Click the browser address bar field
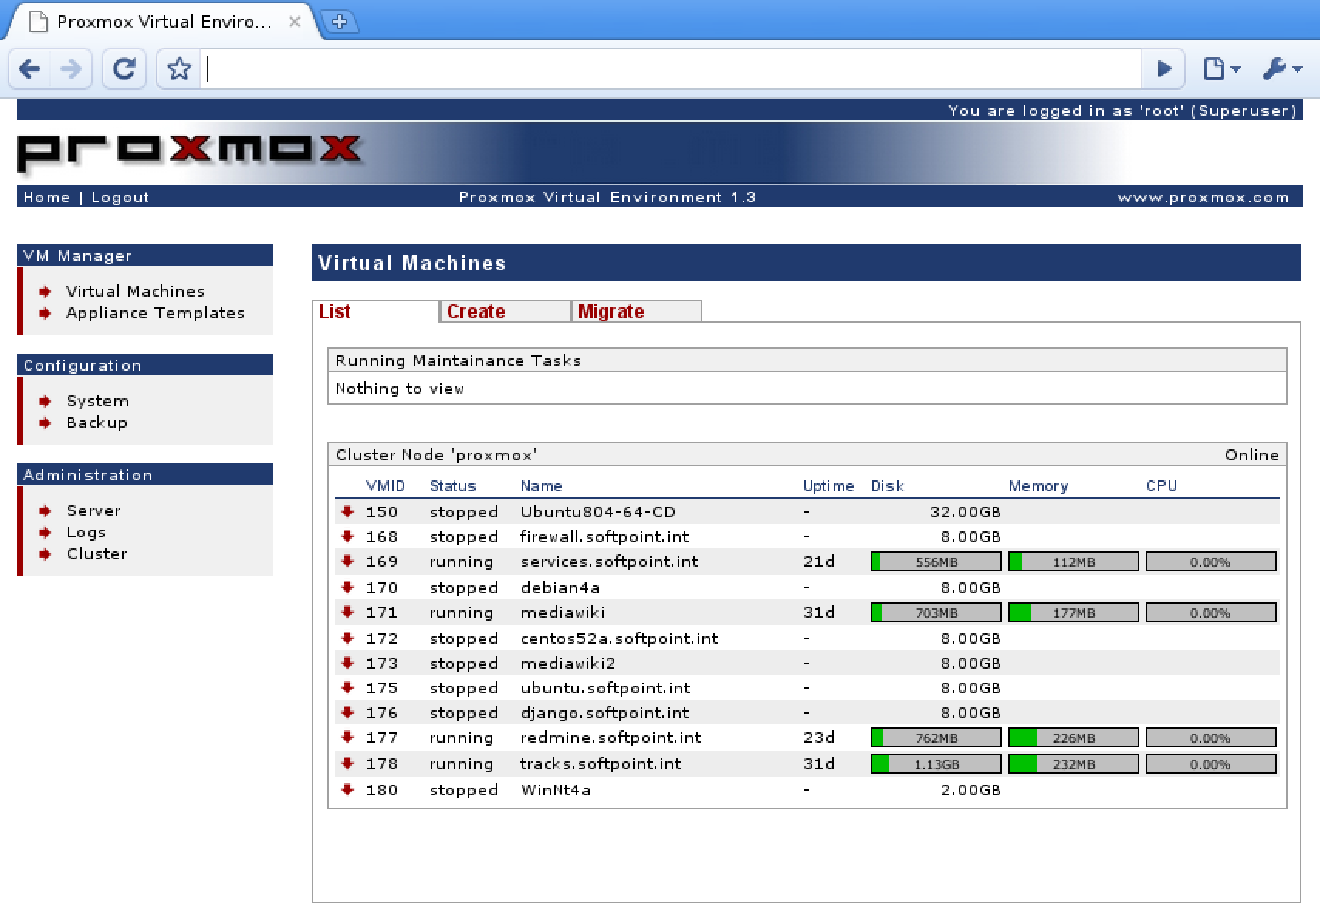1320x922 pixels. [x=670, y=69]
